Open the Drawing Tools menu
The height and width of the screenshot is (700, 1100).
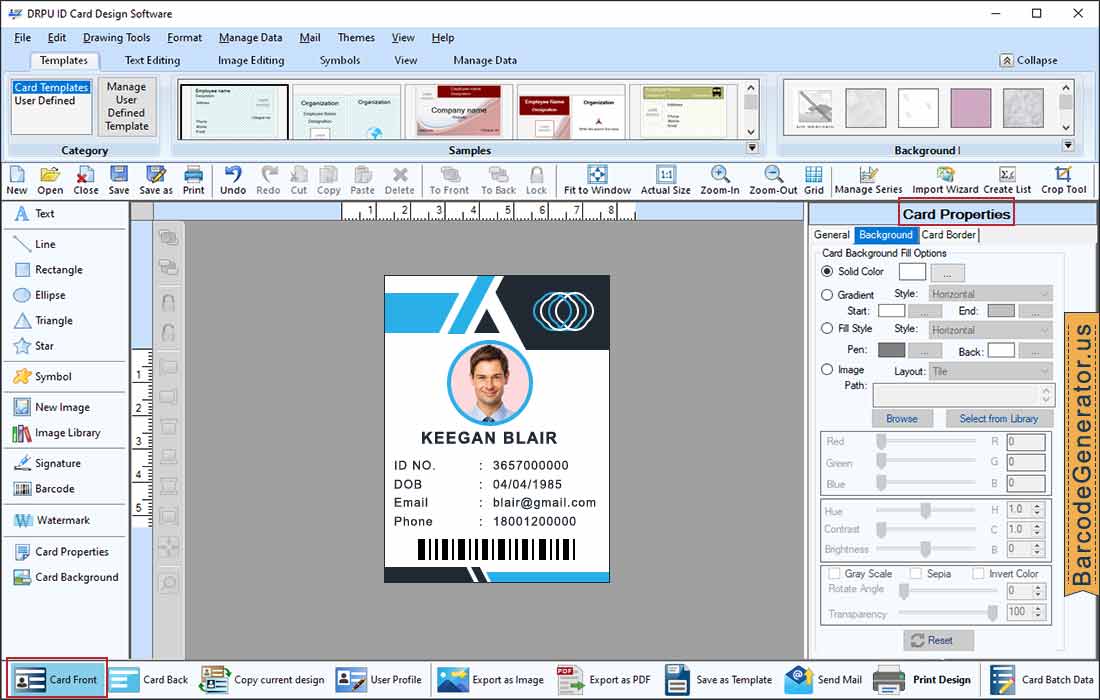(116, 38)
